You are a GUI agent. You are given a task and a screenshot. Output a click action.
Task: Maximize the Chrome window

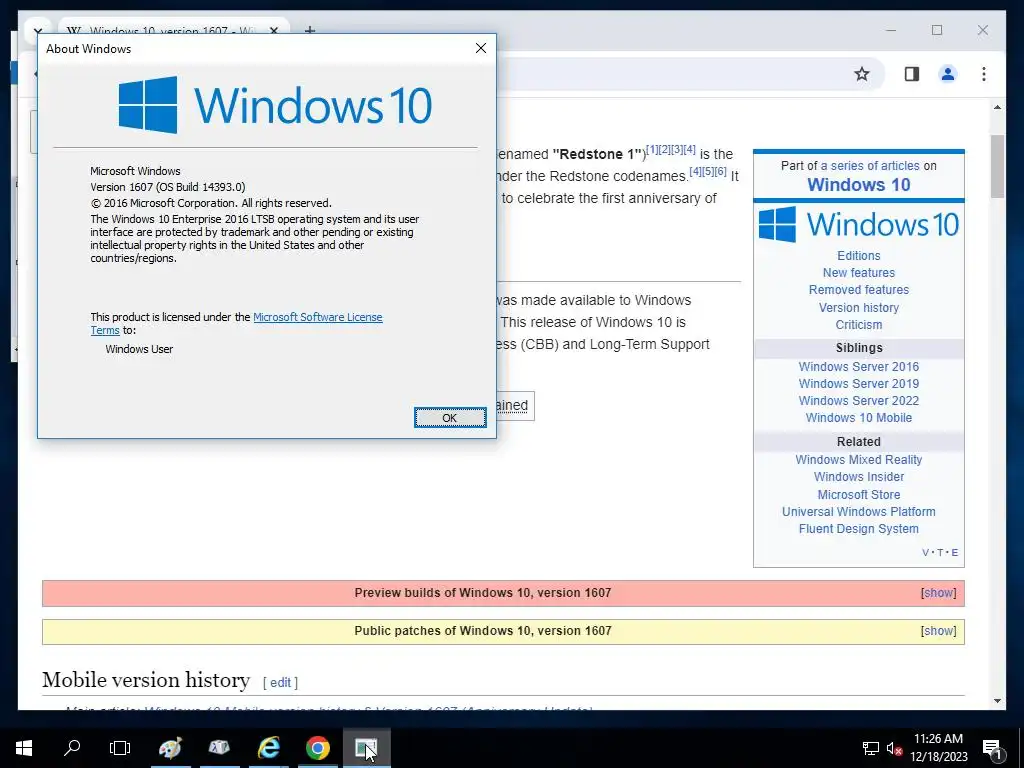937,30
